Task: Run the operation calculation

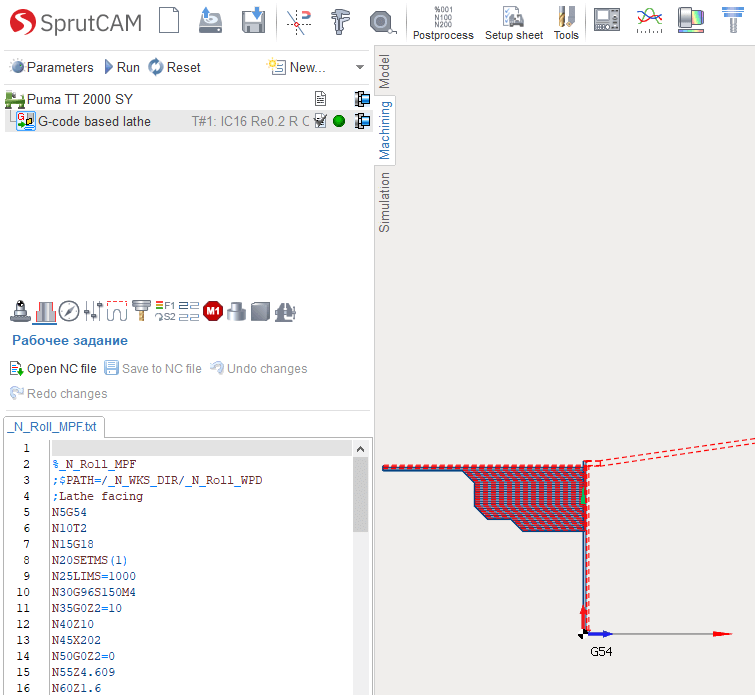Action: pos(122,67)
